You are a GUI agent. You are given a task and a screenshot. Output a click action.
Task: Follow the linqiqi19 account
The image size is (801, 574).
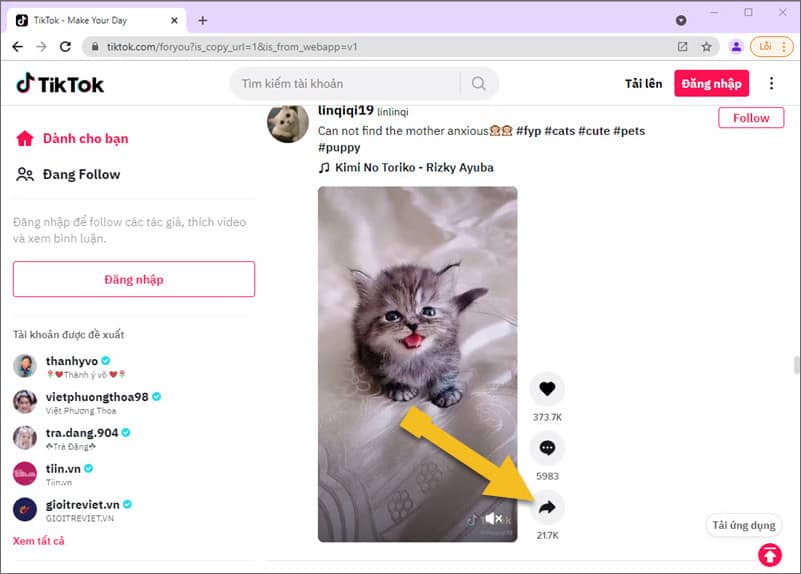click(x=750, y=118)
